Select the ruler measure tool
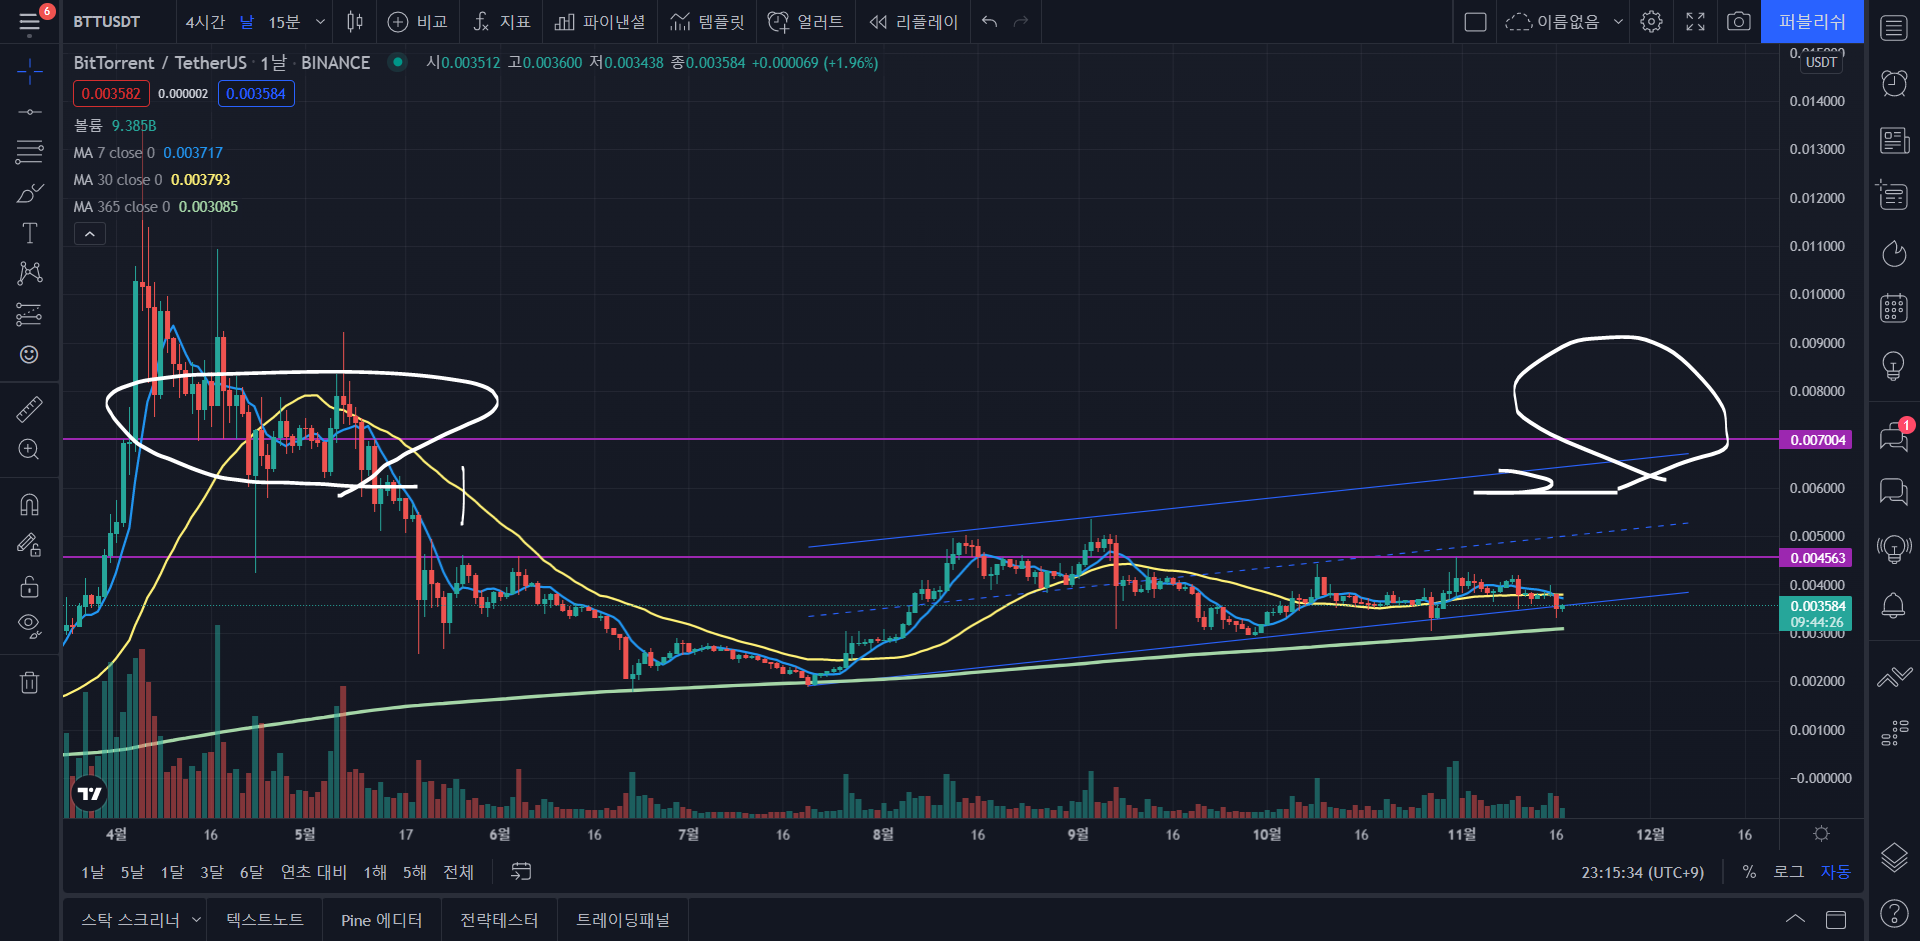The width and height of the screenshot is (1920, 941). point(30,409)
